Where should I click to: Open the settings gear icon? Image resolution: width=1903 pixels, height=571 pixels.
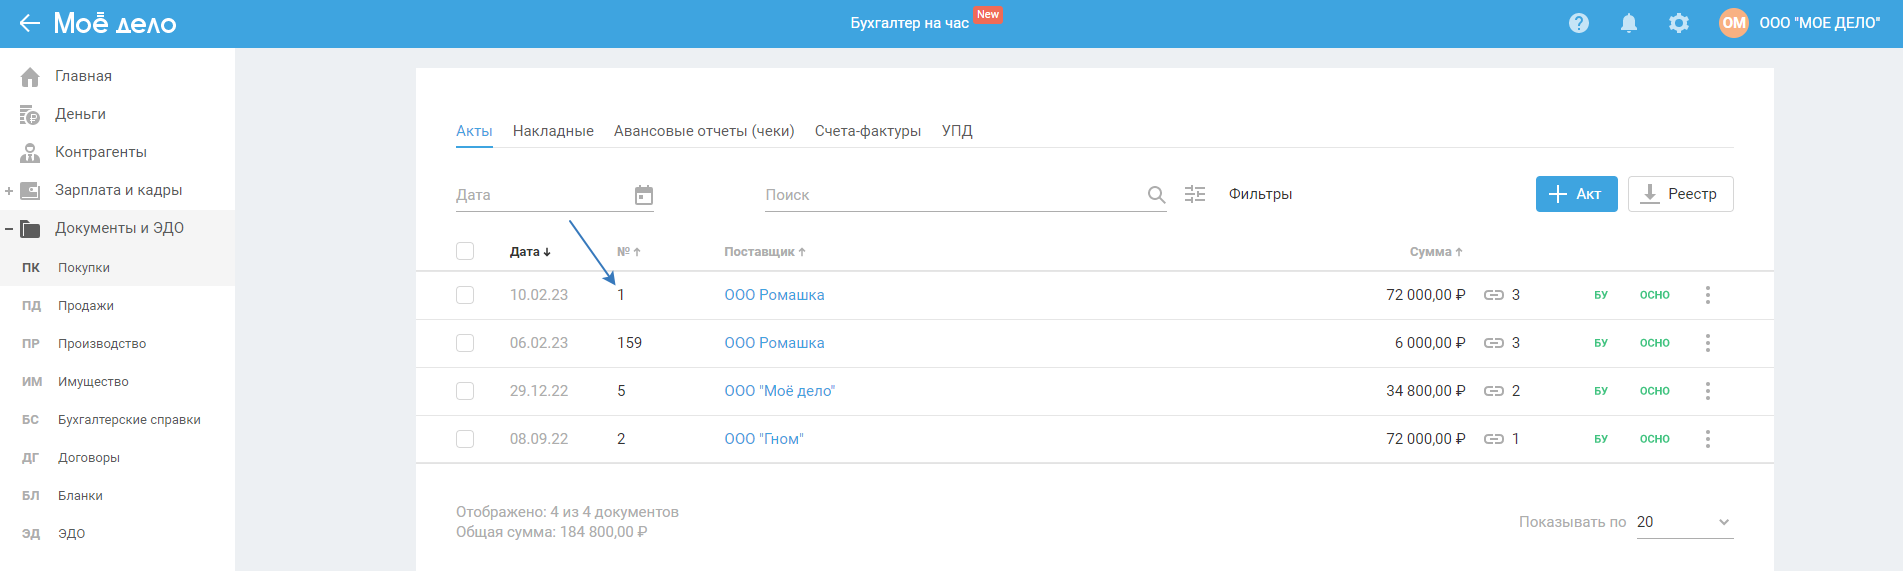(1679, 23)
